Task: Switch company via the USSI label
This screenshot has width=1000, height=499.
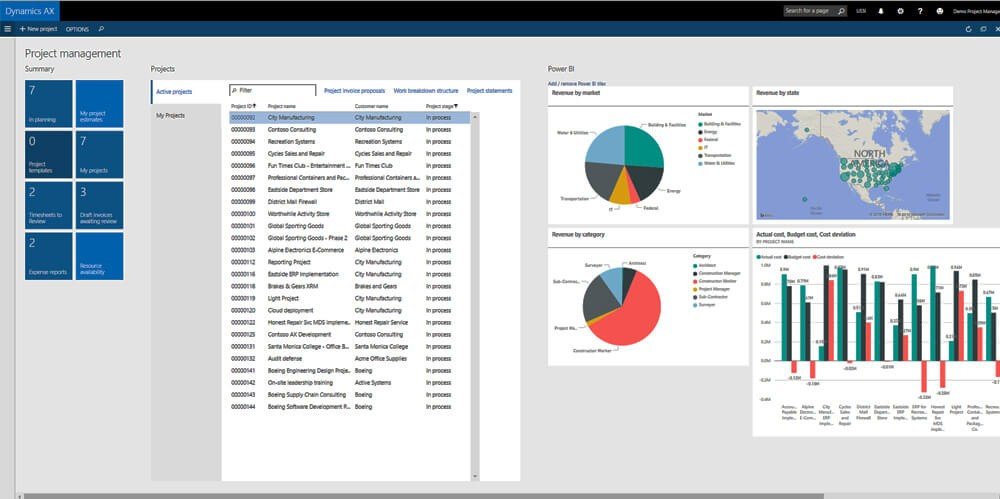Action: 861,11
